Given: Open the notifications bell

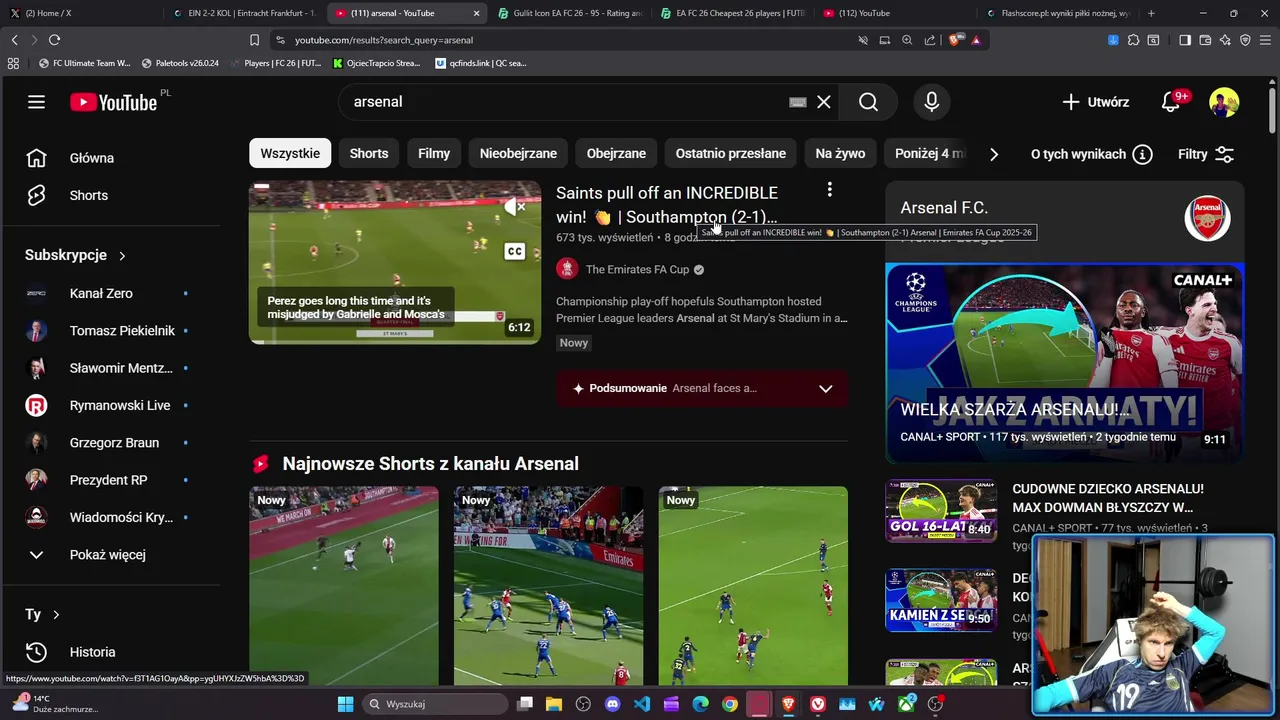Looking at the screenshot, I should coord(1171,102).
